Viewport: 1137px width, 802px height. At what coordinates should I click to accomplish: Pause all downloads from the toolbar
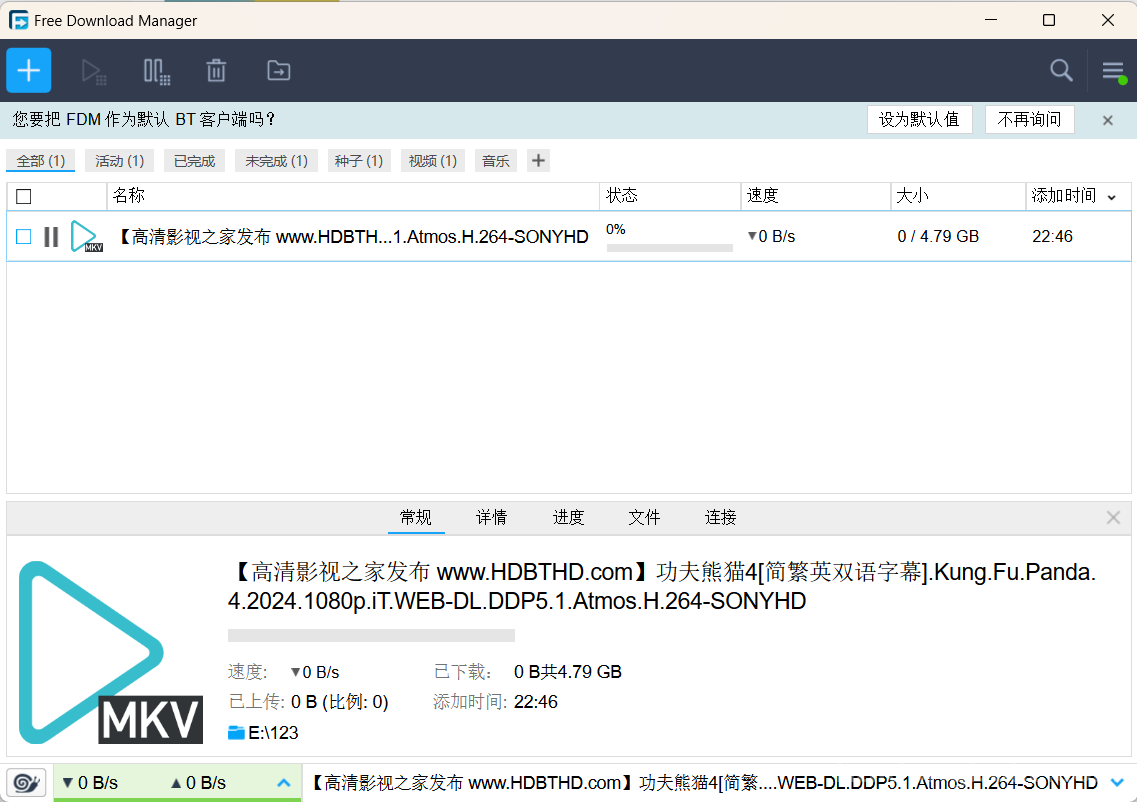[156, 71]
